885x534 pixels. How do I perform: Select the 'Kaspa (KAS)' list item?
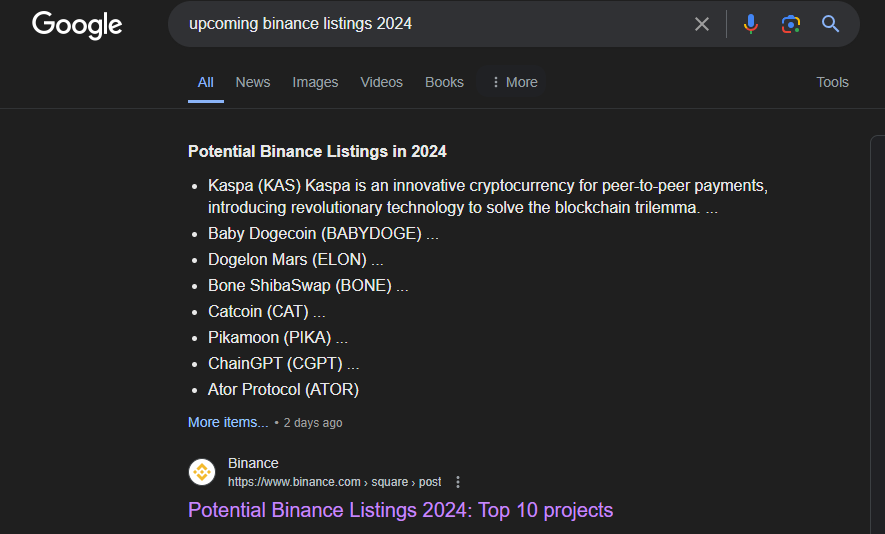[x=488, y=196]
